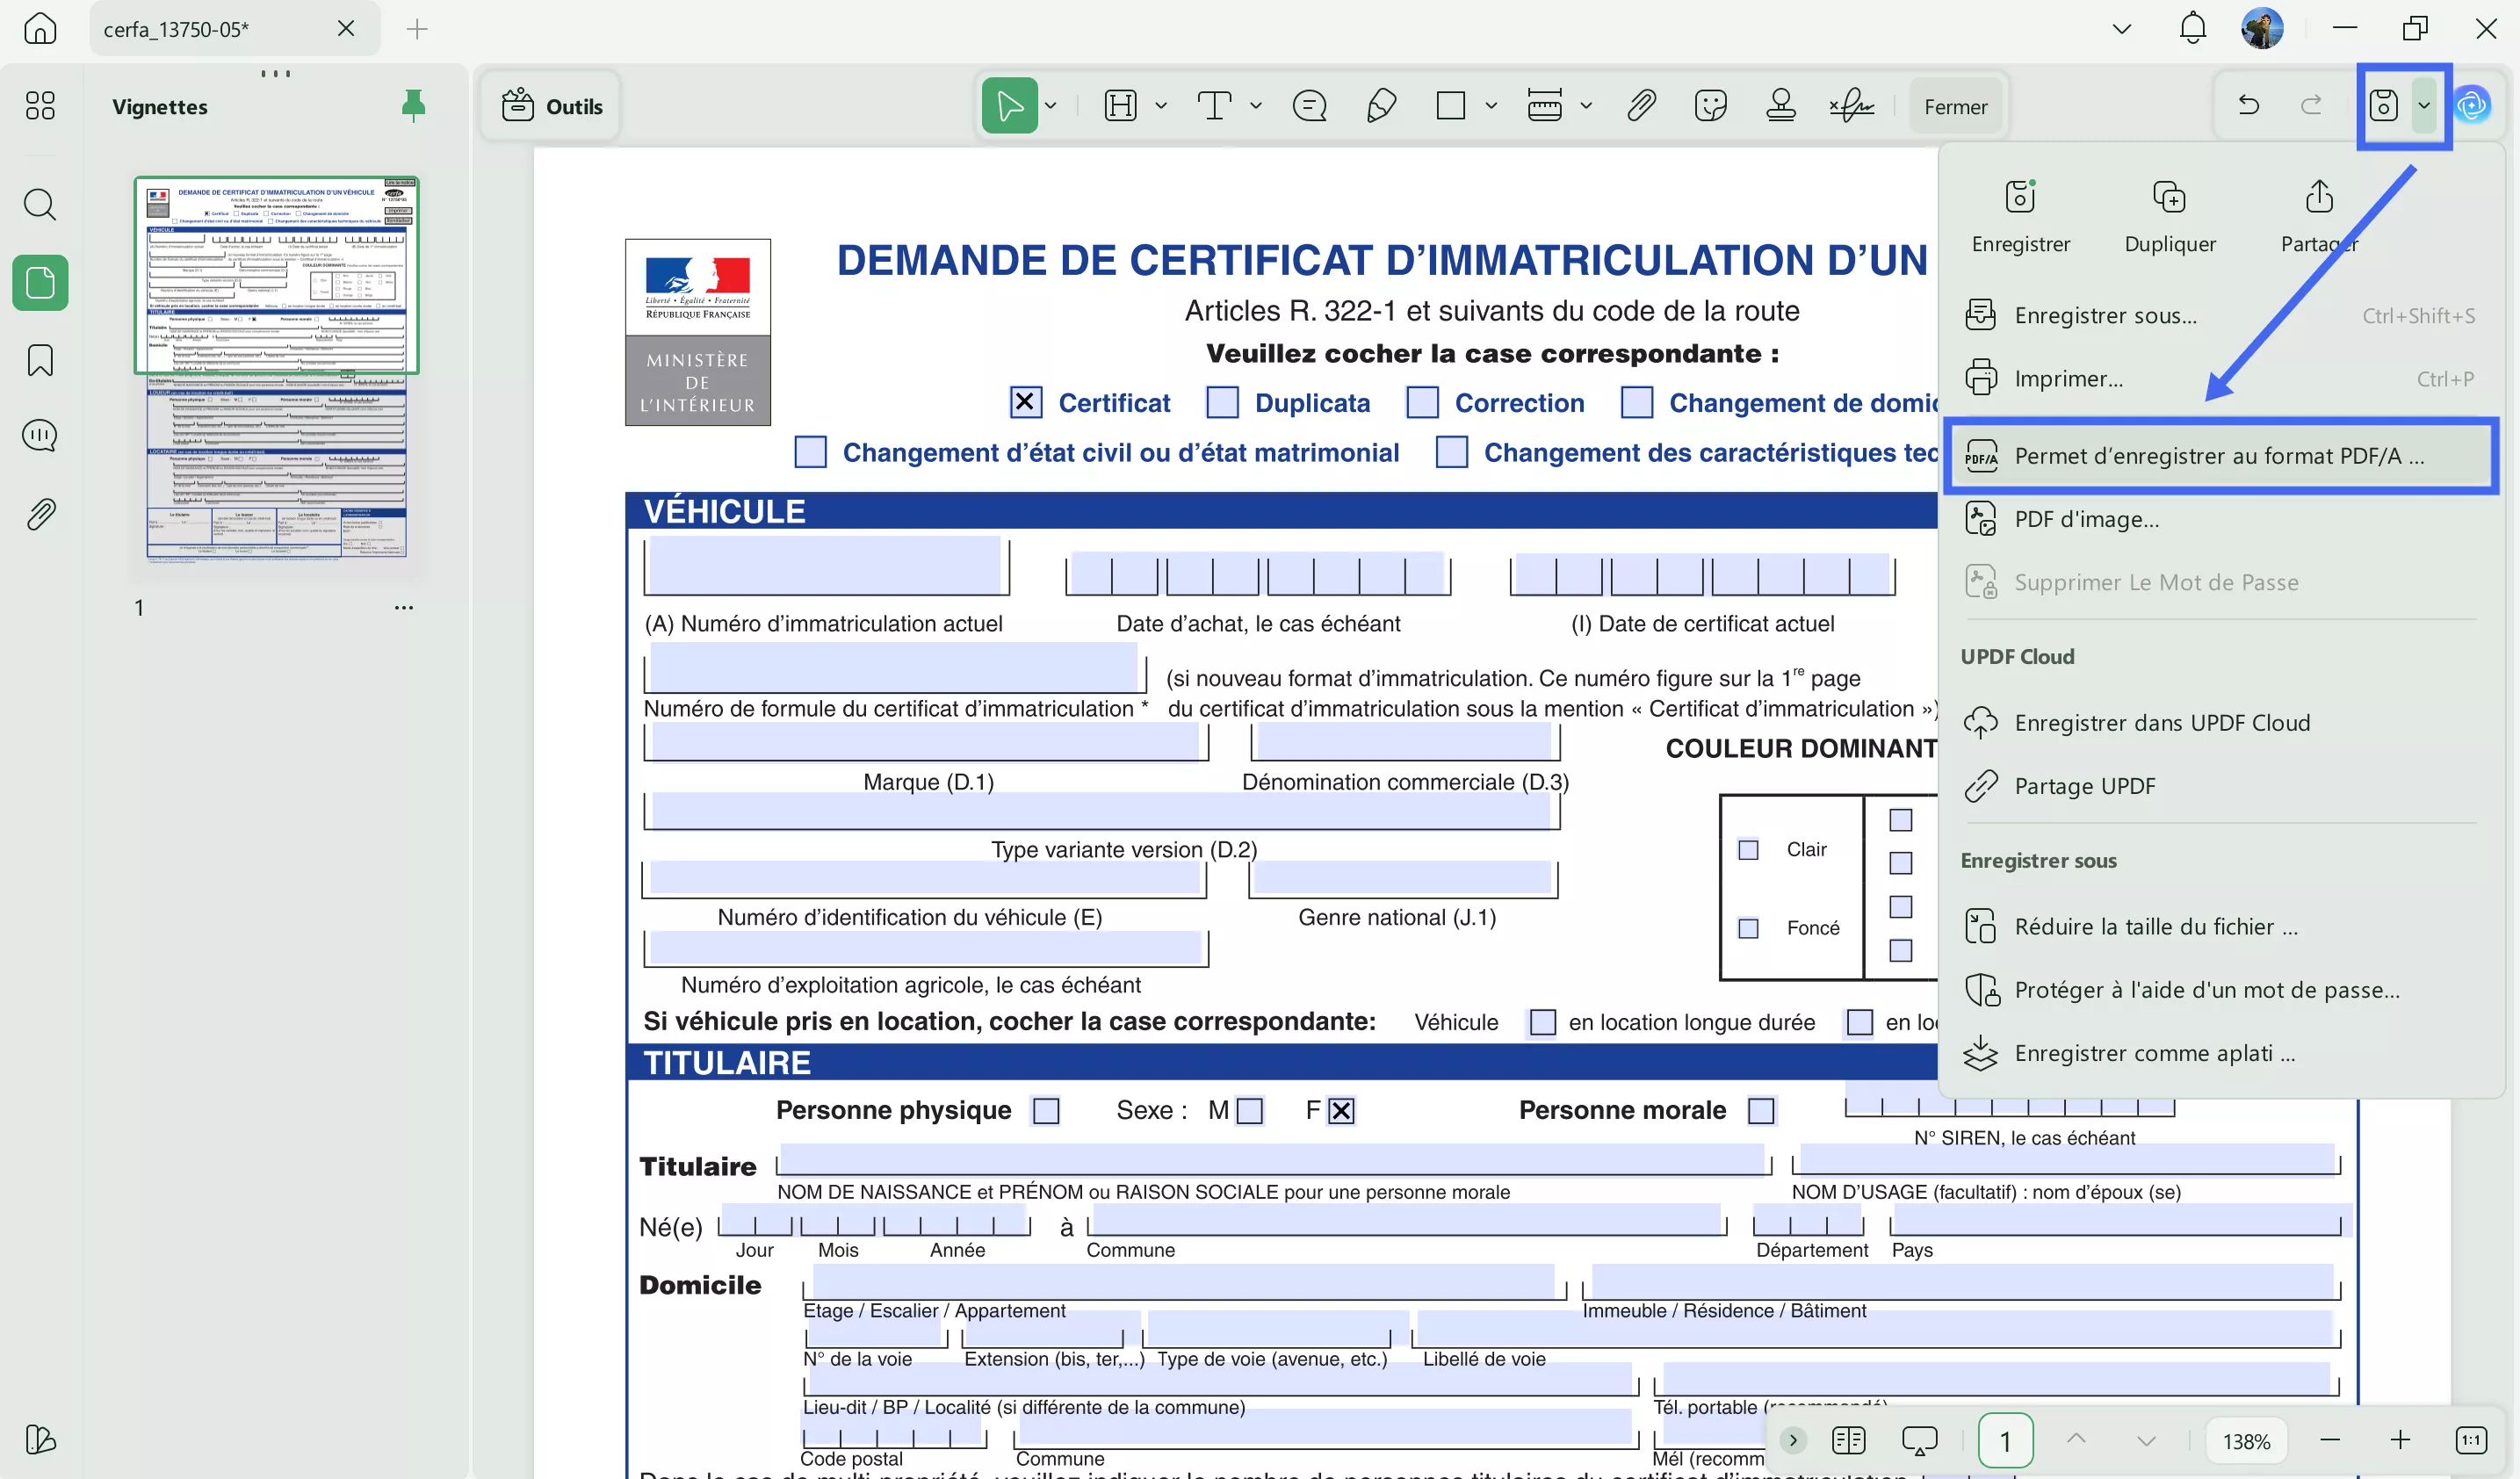The width and height of the screenshot is (2520, 1479).
Task: Expand the text tool options chevron
Action: click(x=1256, y=105)
